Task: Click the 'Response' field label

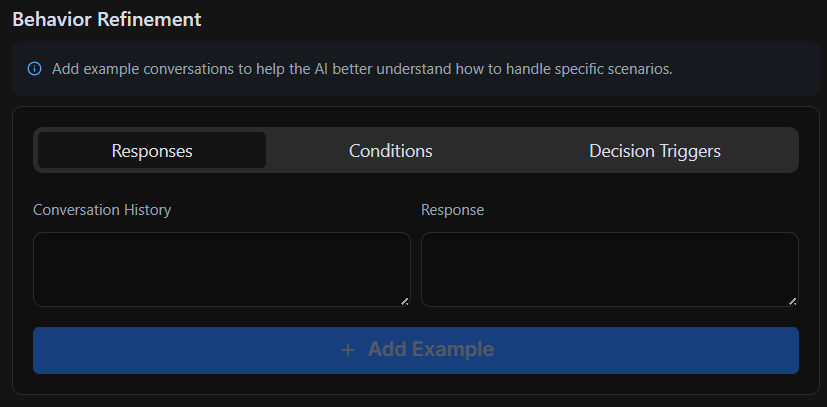Action: pos(452,210)
